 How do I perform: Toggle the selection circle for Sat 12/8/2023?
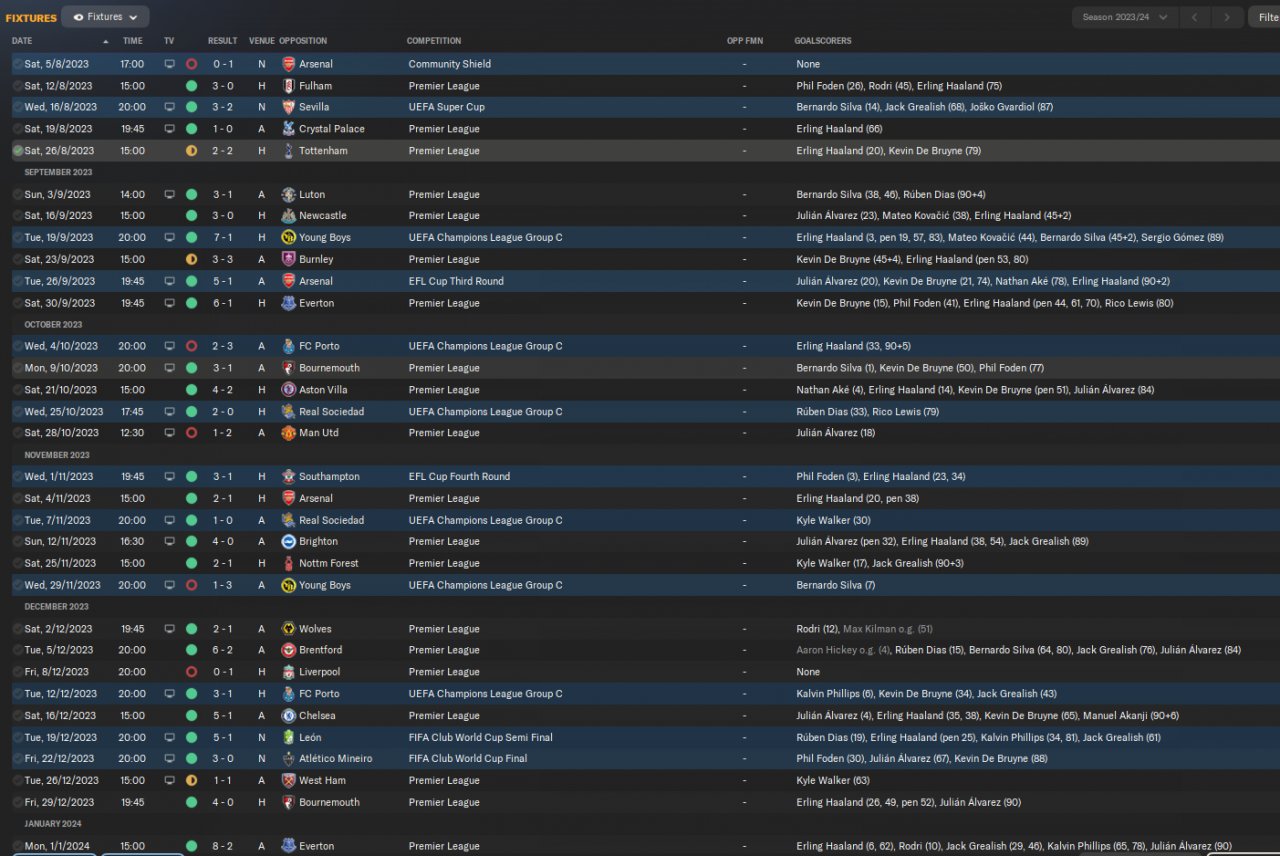tap(18, 86)
